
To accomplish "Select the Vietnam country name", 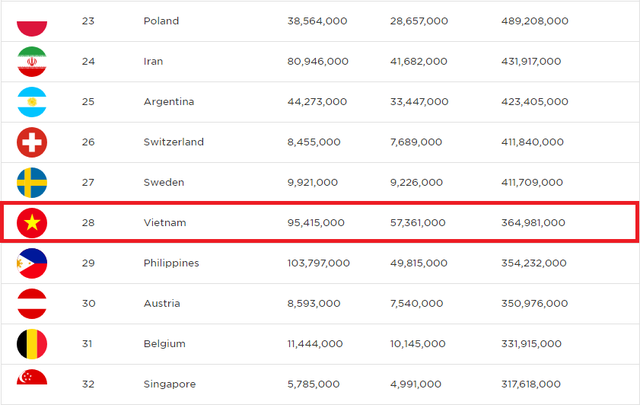I will [x=166, y=222].
